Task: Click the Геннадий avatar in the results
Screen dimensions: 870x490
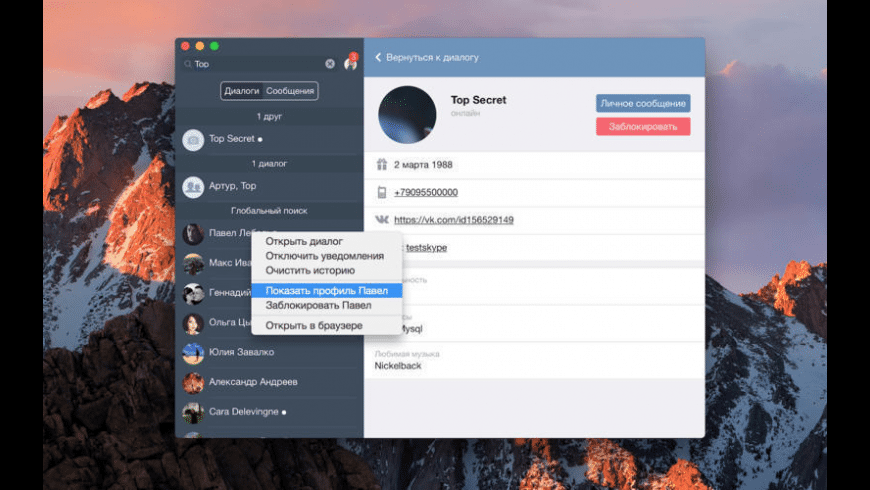Action: pos(193,294)
